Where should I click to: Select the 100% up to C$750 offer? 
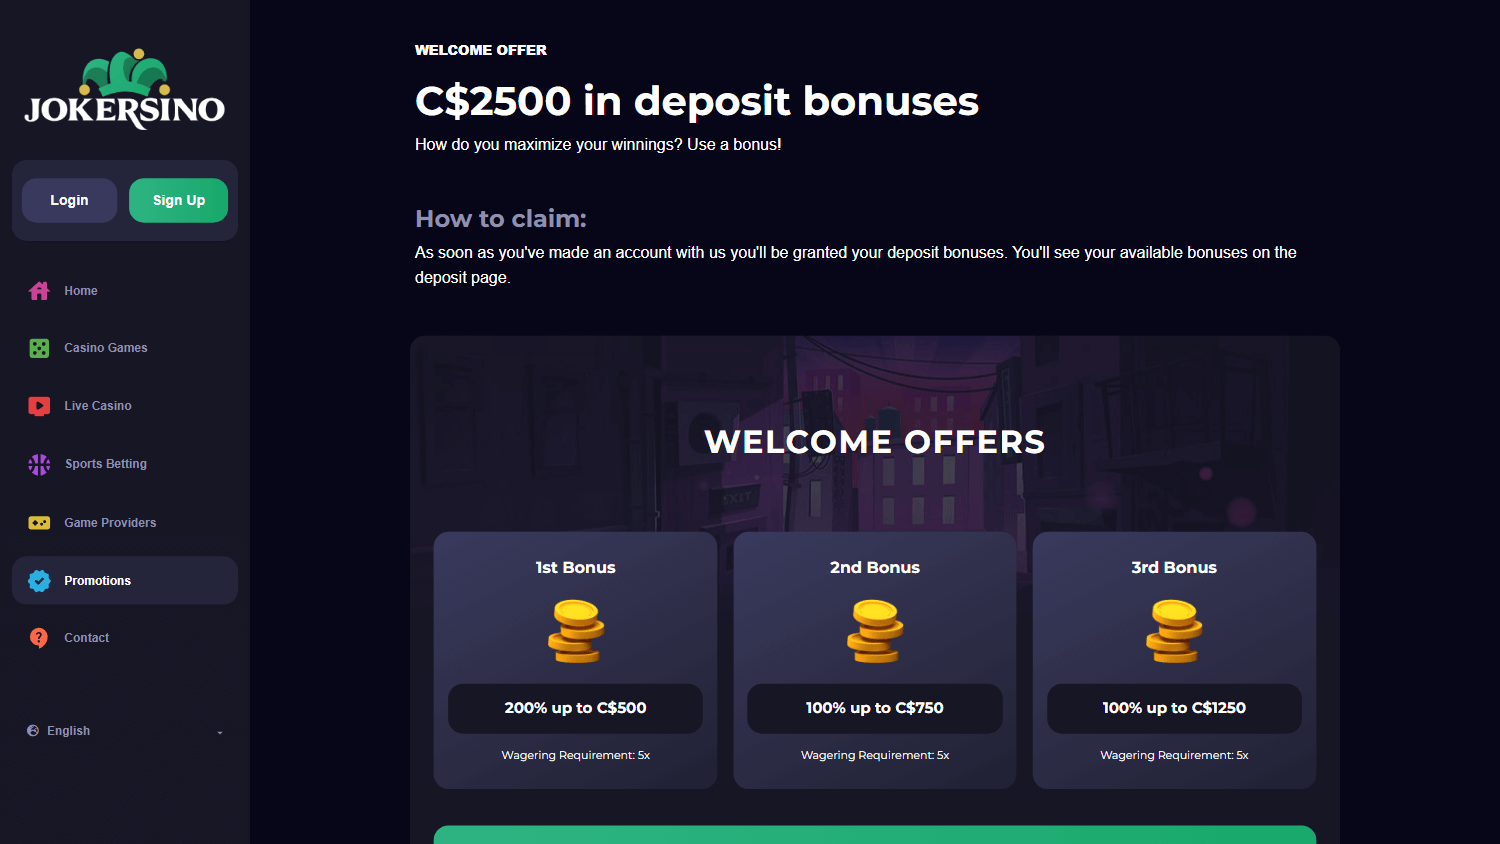[875, 708]
